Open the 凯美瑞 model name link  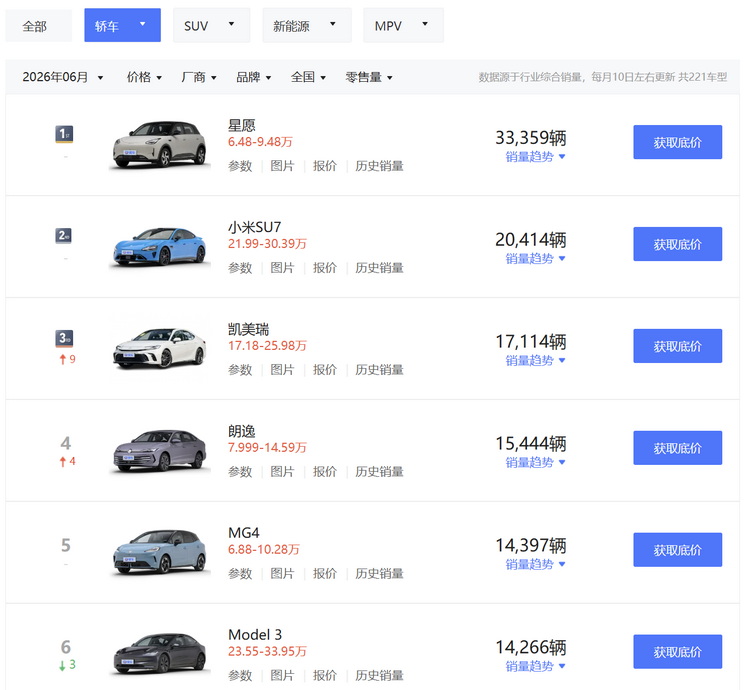248,329
